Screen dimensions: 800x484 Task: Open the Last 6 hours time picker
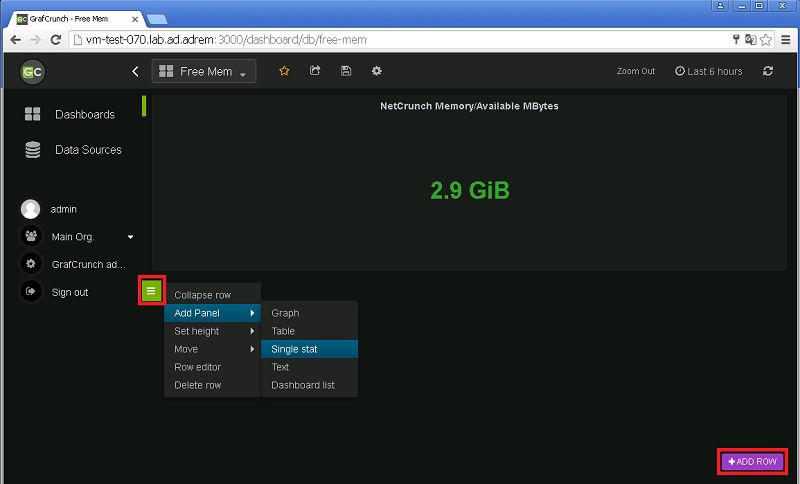709,71
